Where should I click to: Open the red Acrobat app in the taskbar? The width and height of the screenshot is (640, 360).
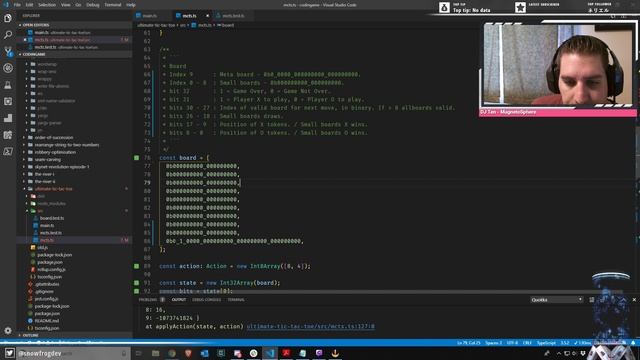286,353
